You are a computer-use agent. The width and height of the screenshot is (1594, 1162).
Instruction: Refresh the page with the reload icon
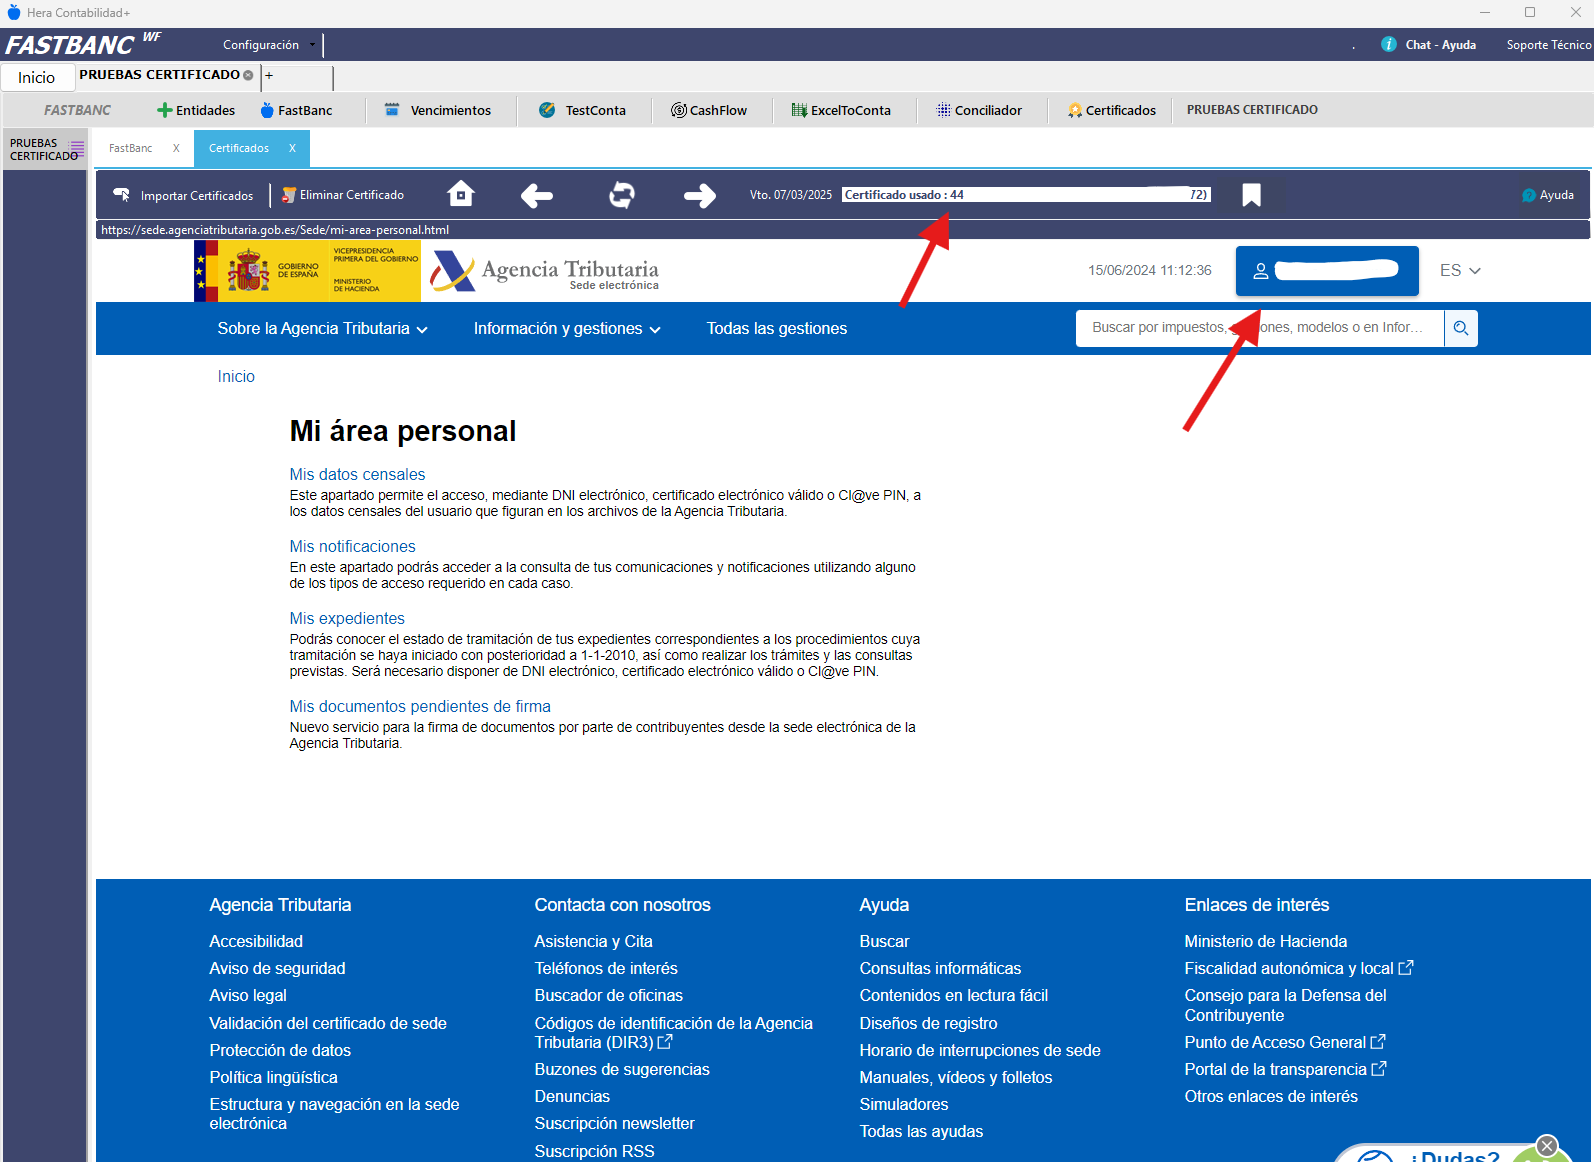point(622,195)
